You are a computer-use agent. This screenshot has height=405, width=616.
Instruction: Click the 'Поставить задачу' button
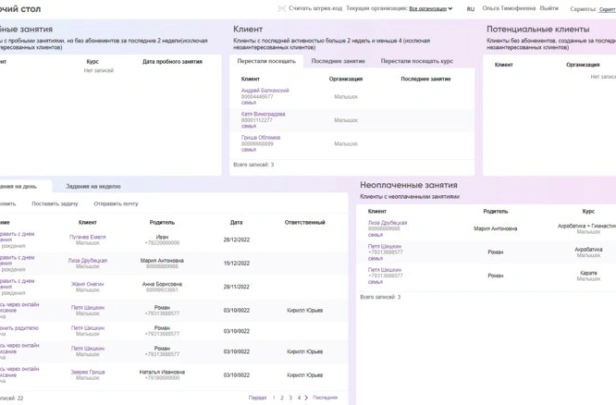tap(53, 203)
